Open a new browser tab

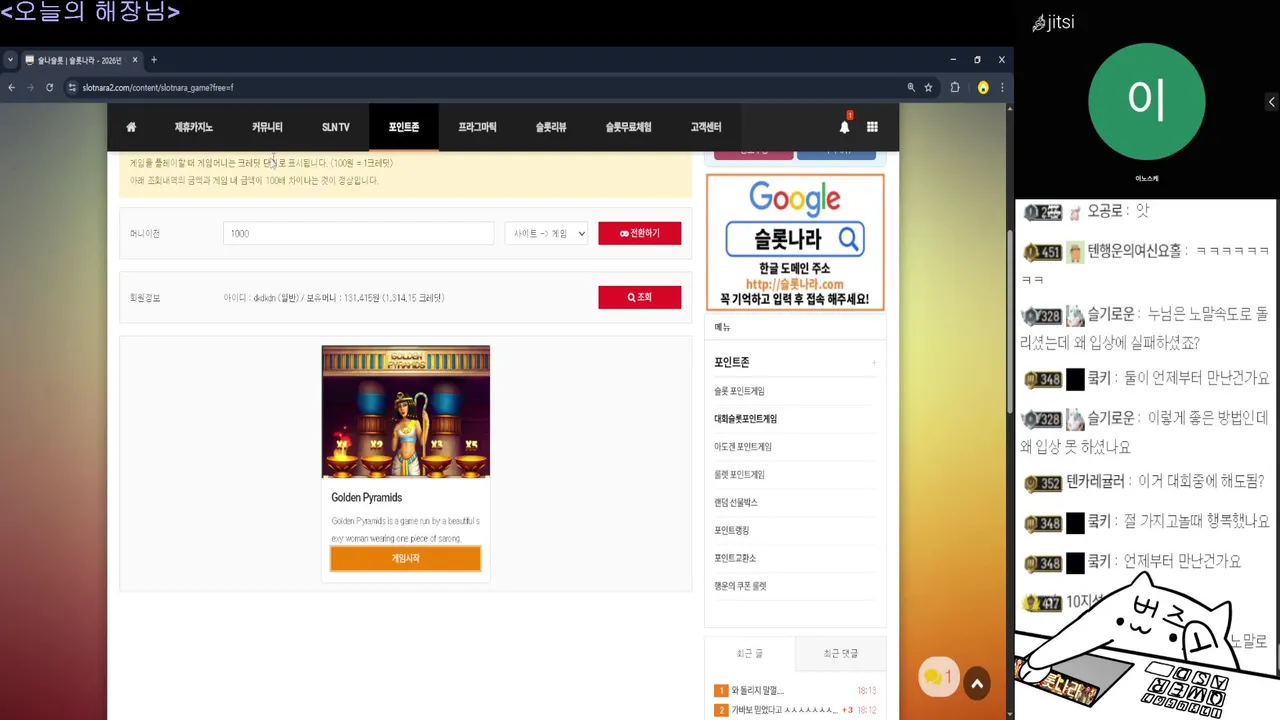click(153, 60)
